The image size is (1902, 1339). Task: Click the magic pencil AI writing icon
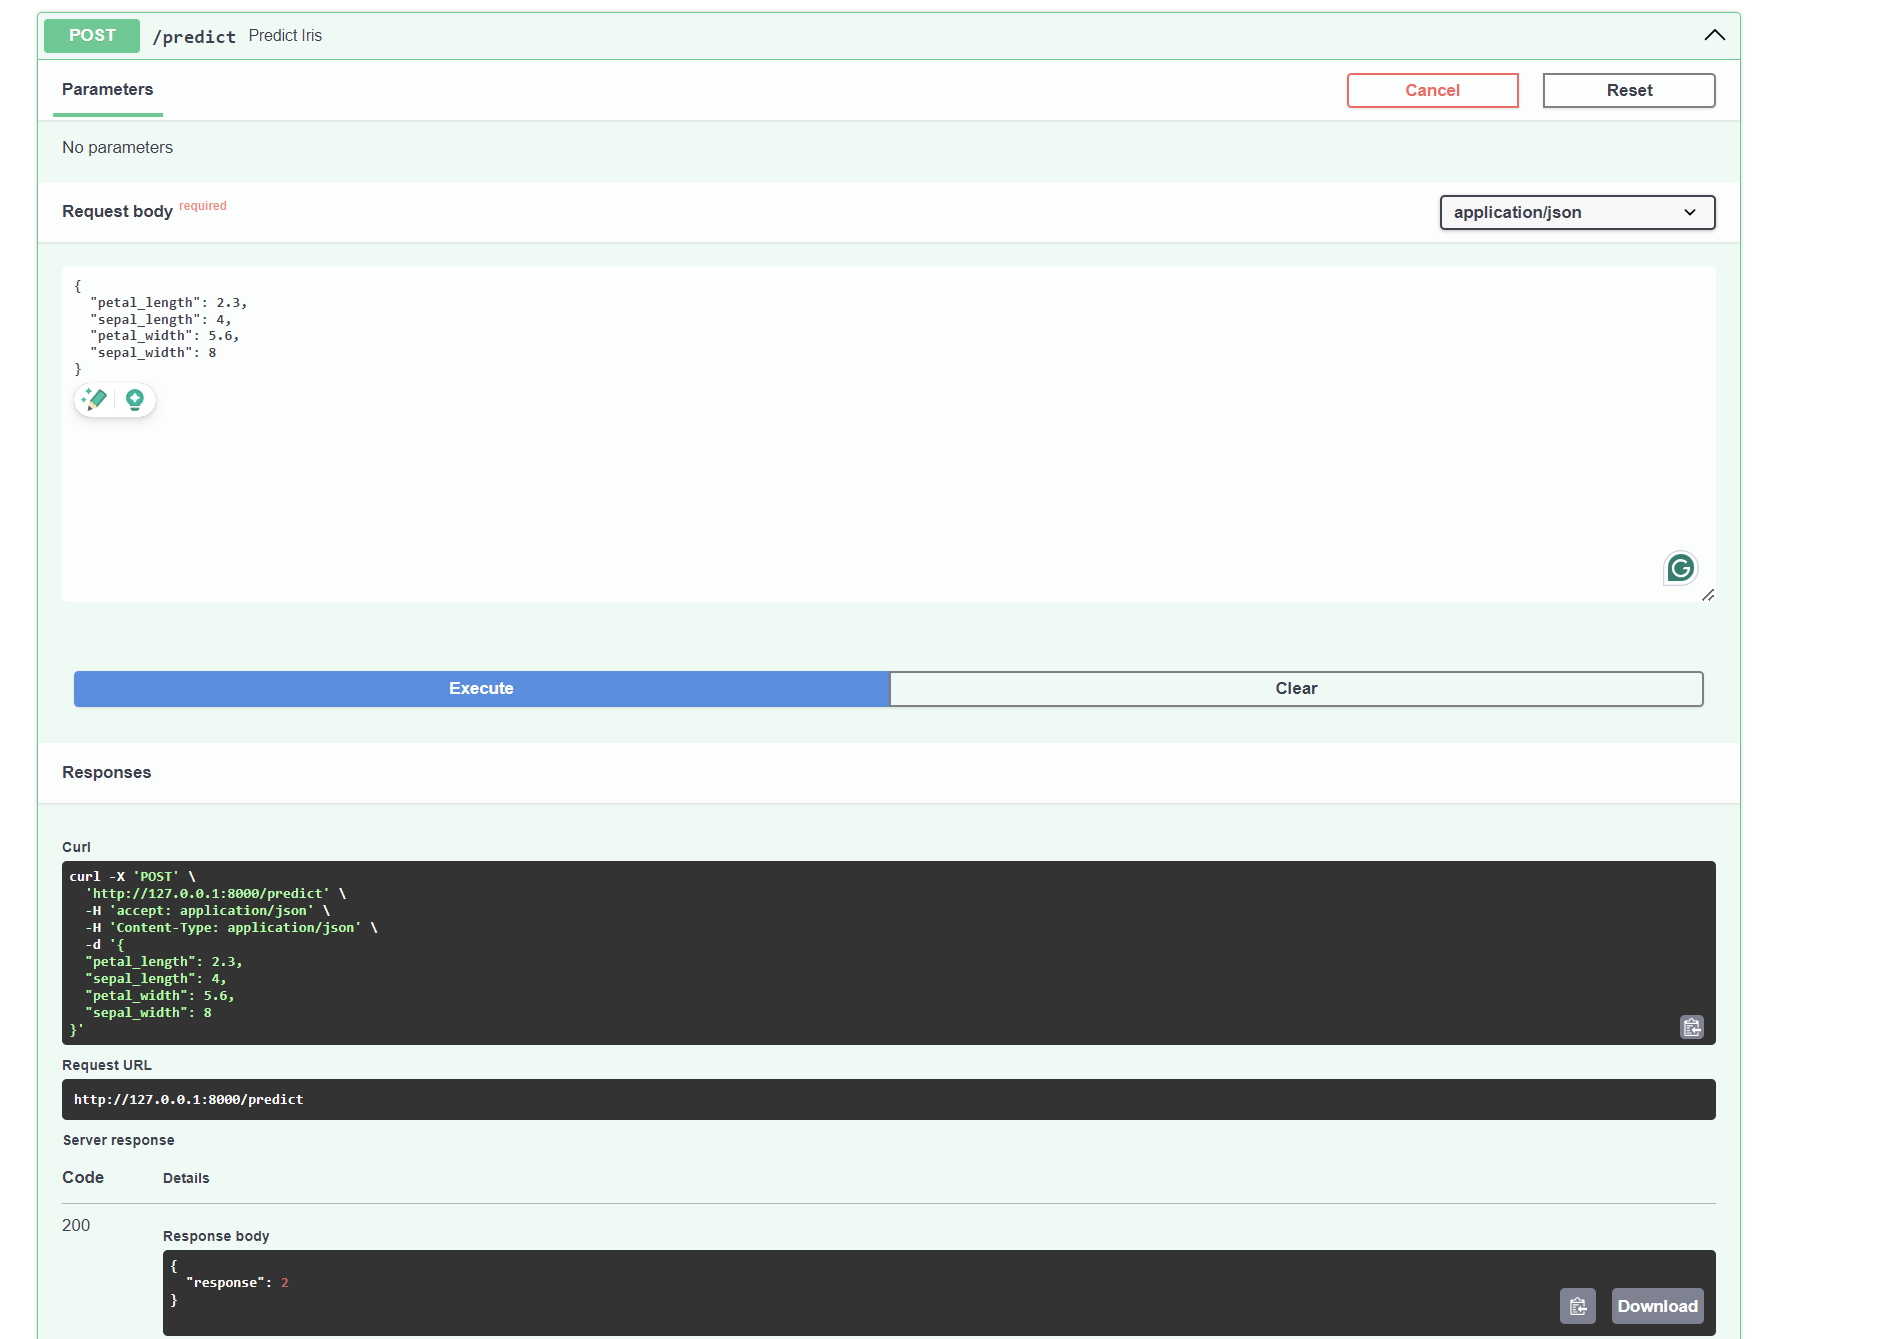(x=95, y=400)
